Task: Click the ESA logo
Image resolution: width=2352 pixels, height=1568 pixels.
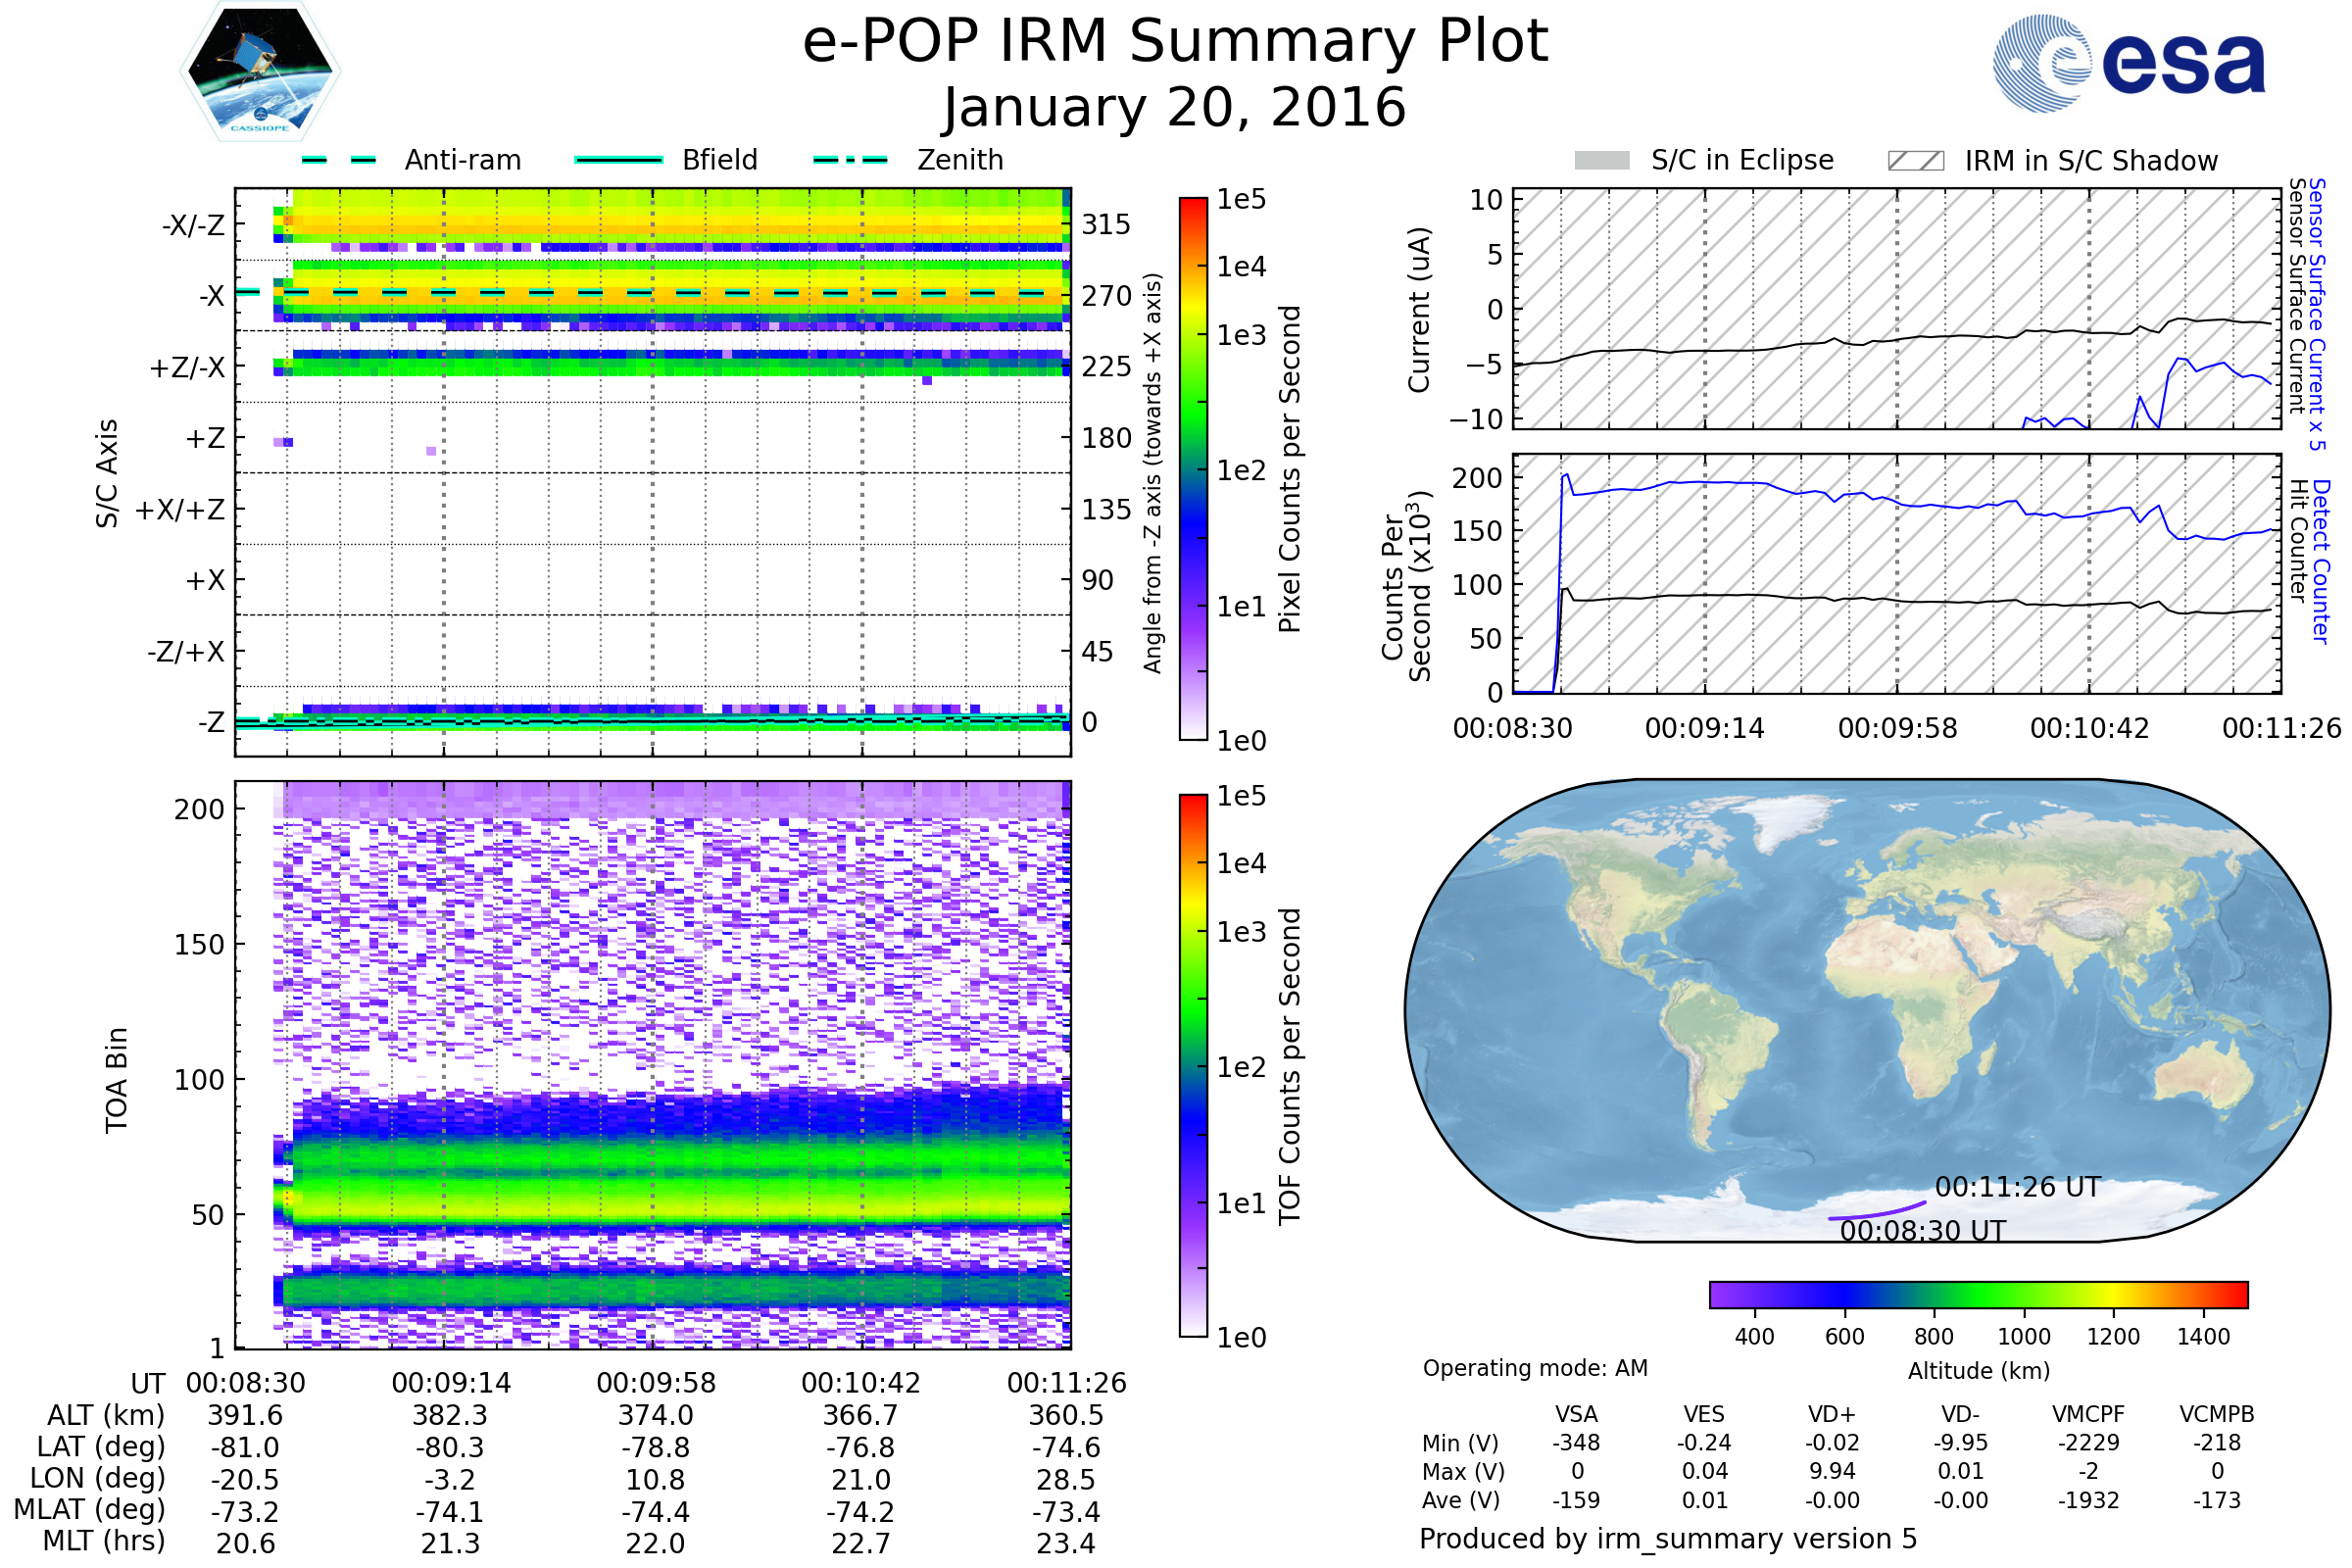Action: coord(2130,62)
